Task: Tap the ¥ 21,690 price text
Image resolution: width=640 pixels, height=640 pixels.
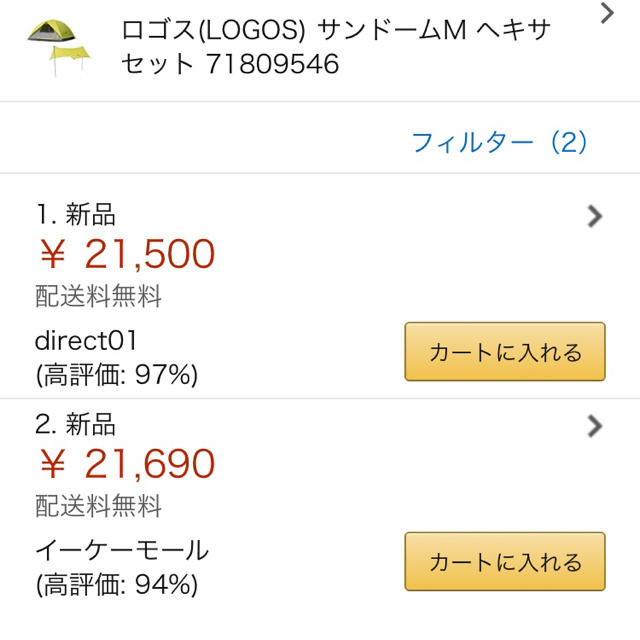Action: (x=127, y=464)
